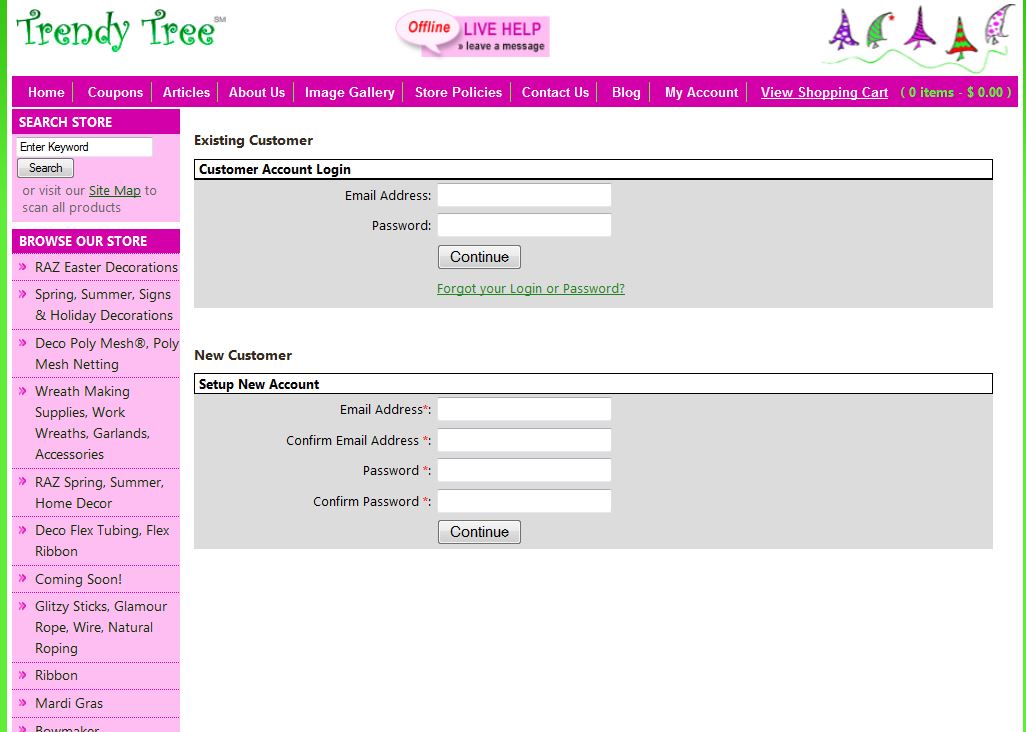Click the View Shopping Cart link
This screenshot has width=1026, height=732.
click(x=824, y=92)
